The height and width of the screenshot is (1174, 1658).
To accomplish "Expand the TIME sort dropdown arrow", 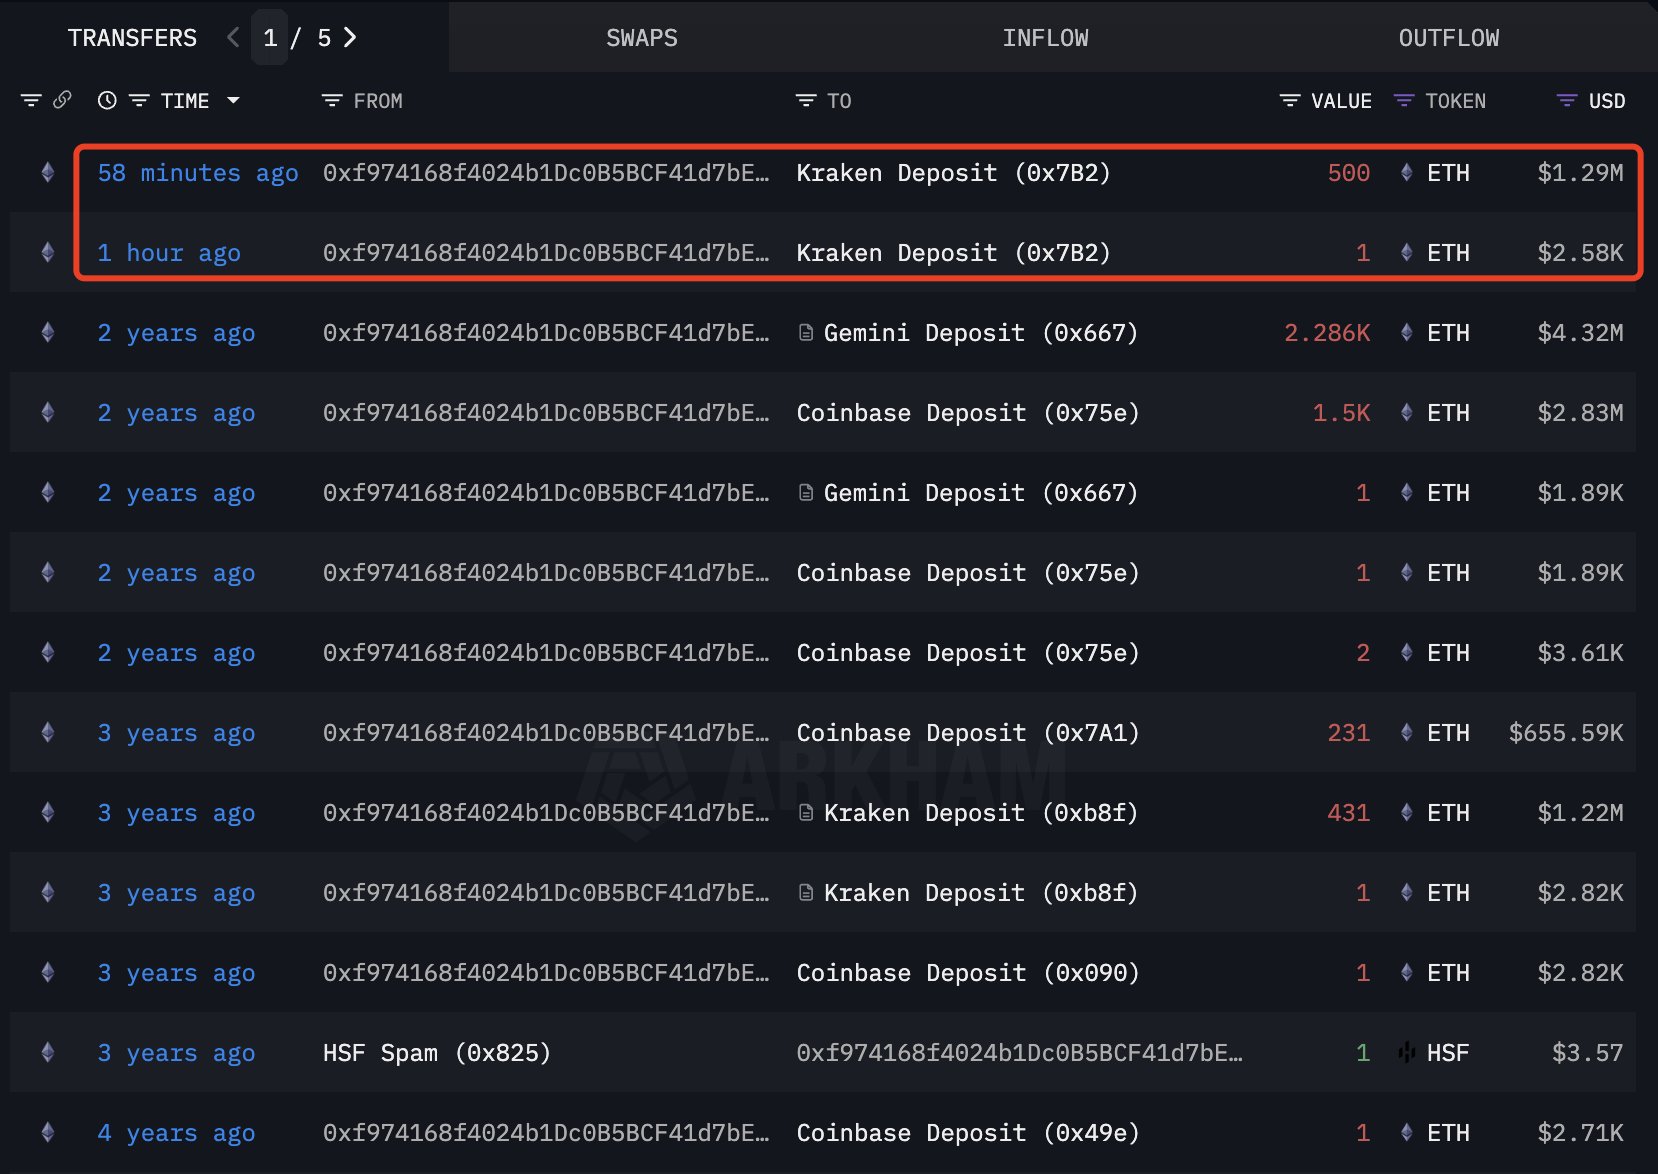I will pyautogui.click(x=233, y=100).
